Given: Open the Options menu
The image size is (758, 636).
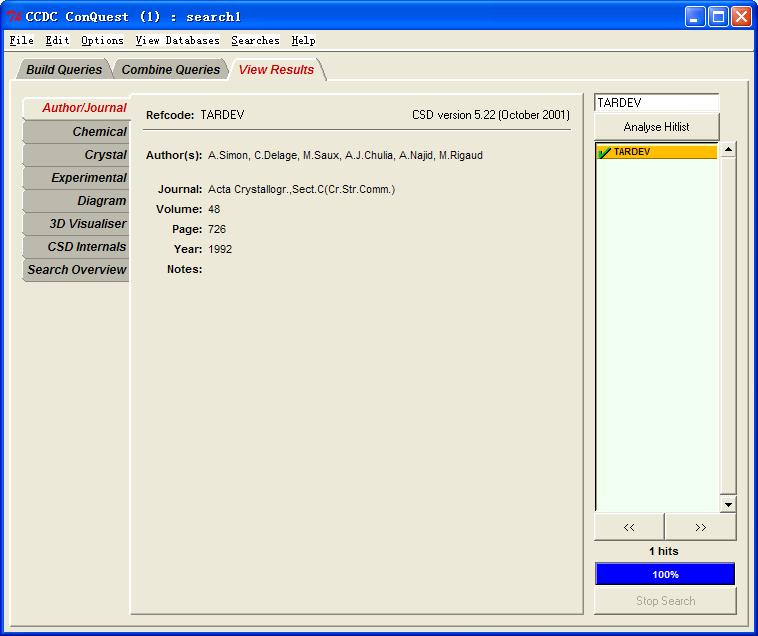Looking at the screenshot, I should click(x=102, y=41).
